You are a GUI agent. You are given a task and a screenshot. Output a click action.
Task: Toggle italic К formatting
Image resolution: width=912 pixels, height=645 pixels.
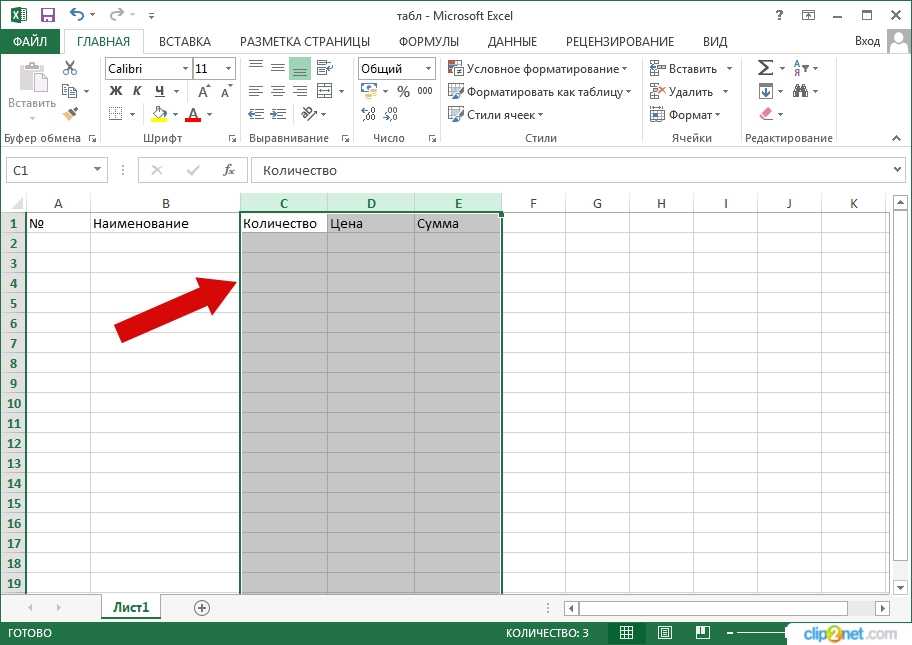[x=137, y=91]
